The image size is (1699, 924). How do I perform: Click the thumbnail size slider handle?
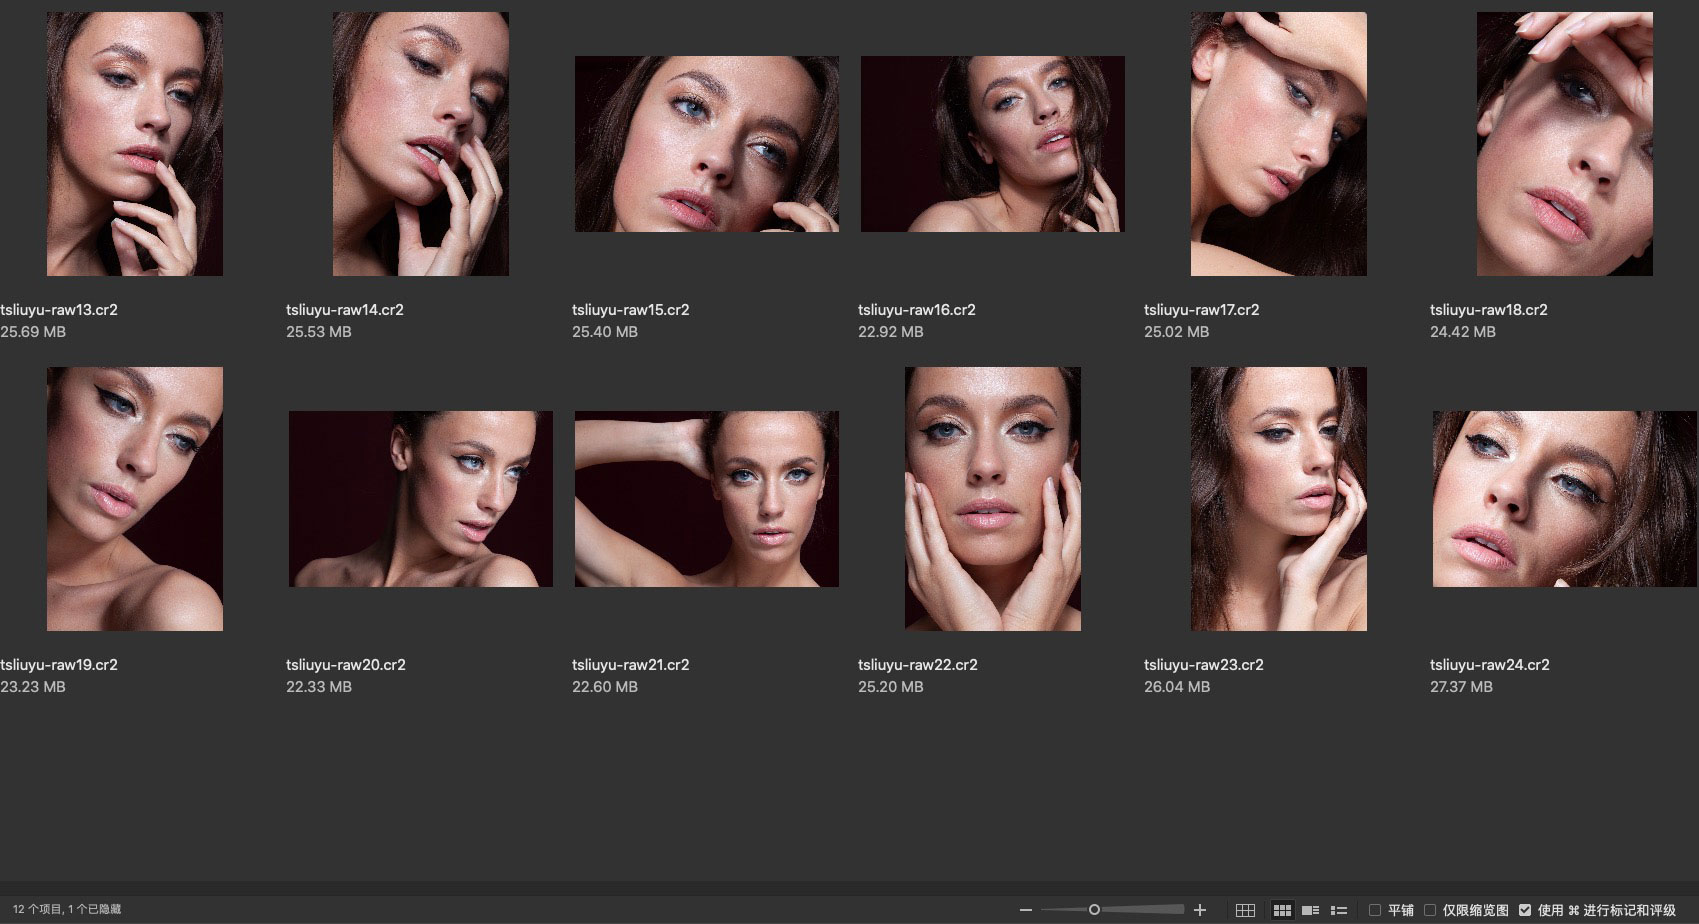[x=1094, y=910]
